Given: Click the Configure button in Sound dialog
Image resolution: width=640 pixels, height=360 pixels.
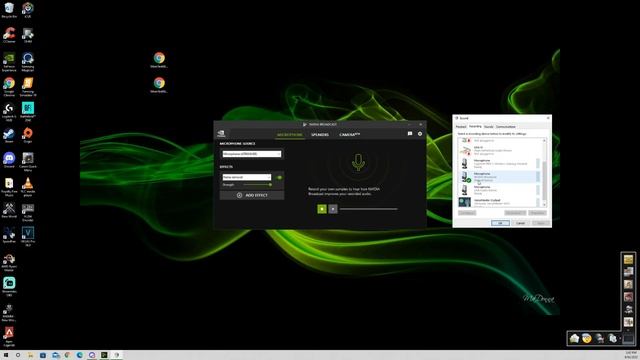Looking at the screenshot, I should coord(467,213).
